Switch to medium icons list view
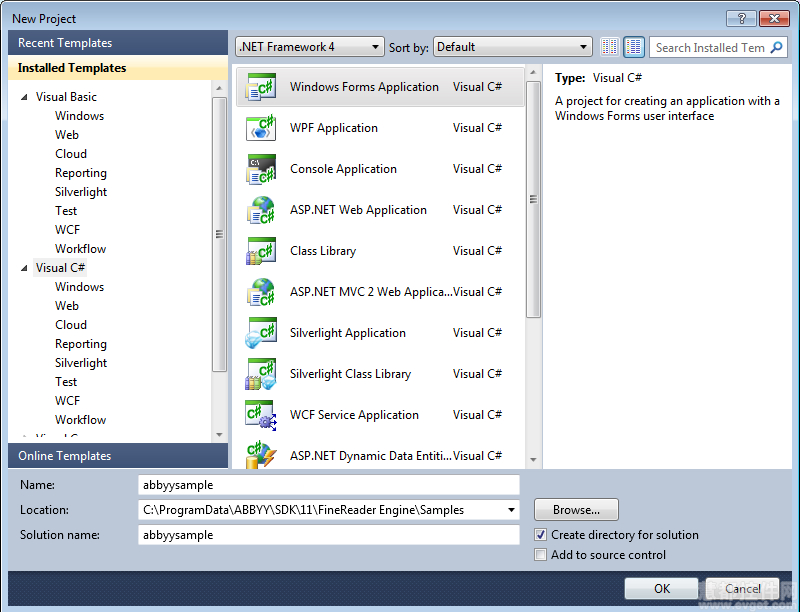This screenshot has height=612, width=800. coord(634,47)
